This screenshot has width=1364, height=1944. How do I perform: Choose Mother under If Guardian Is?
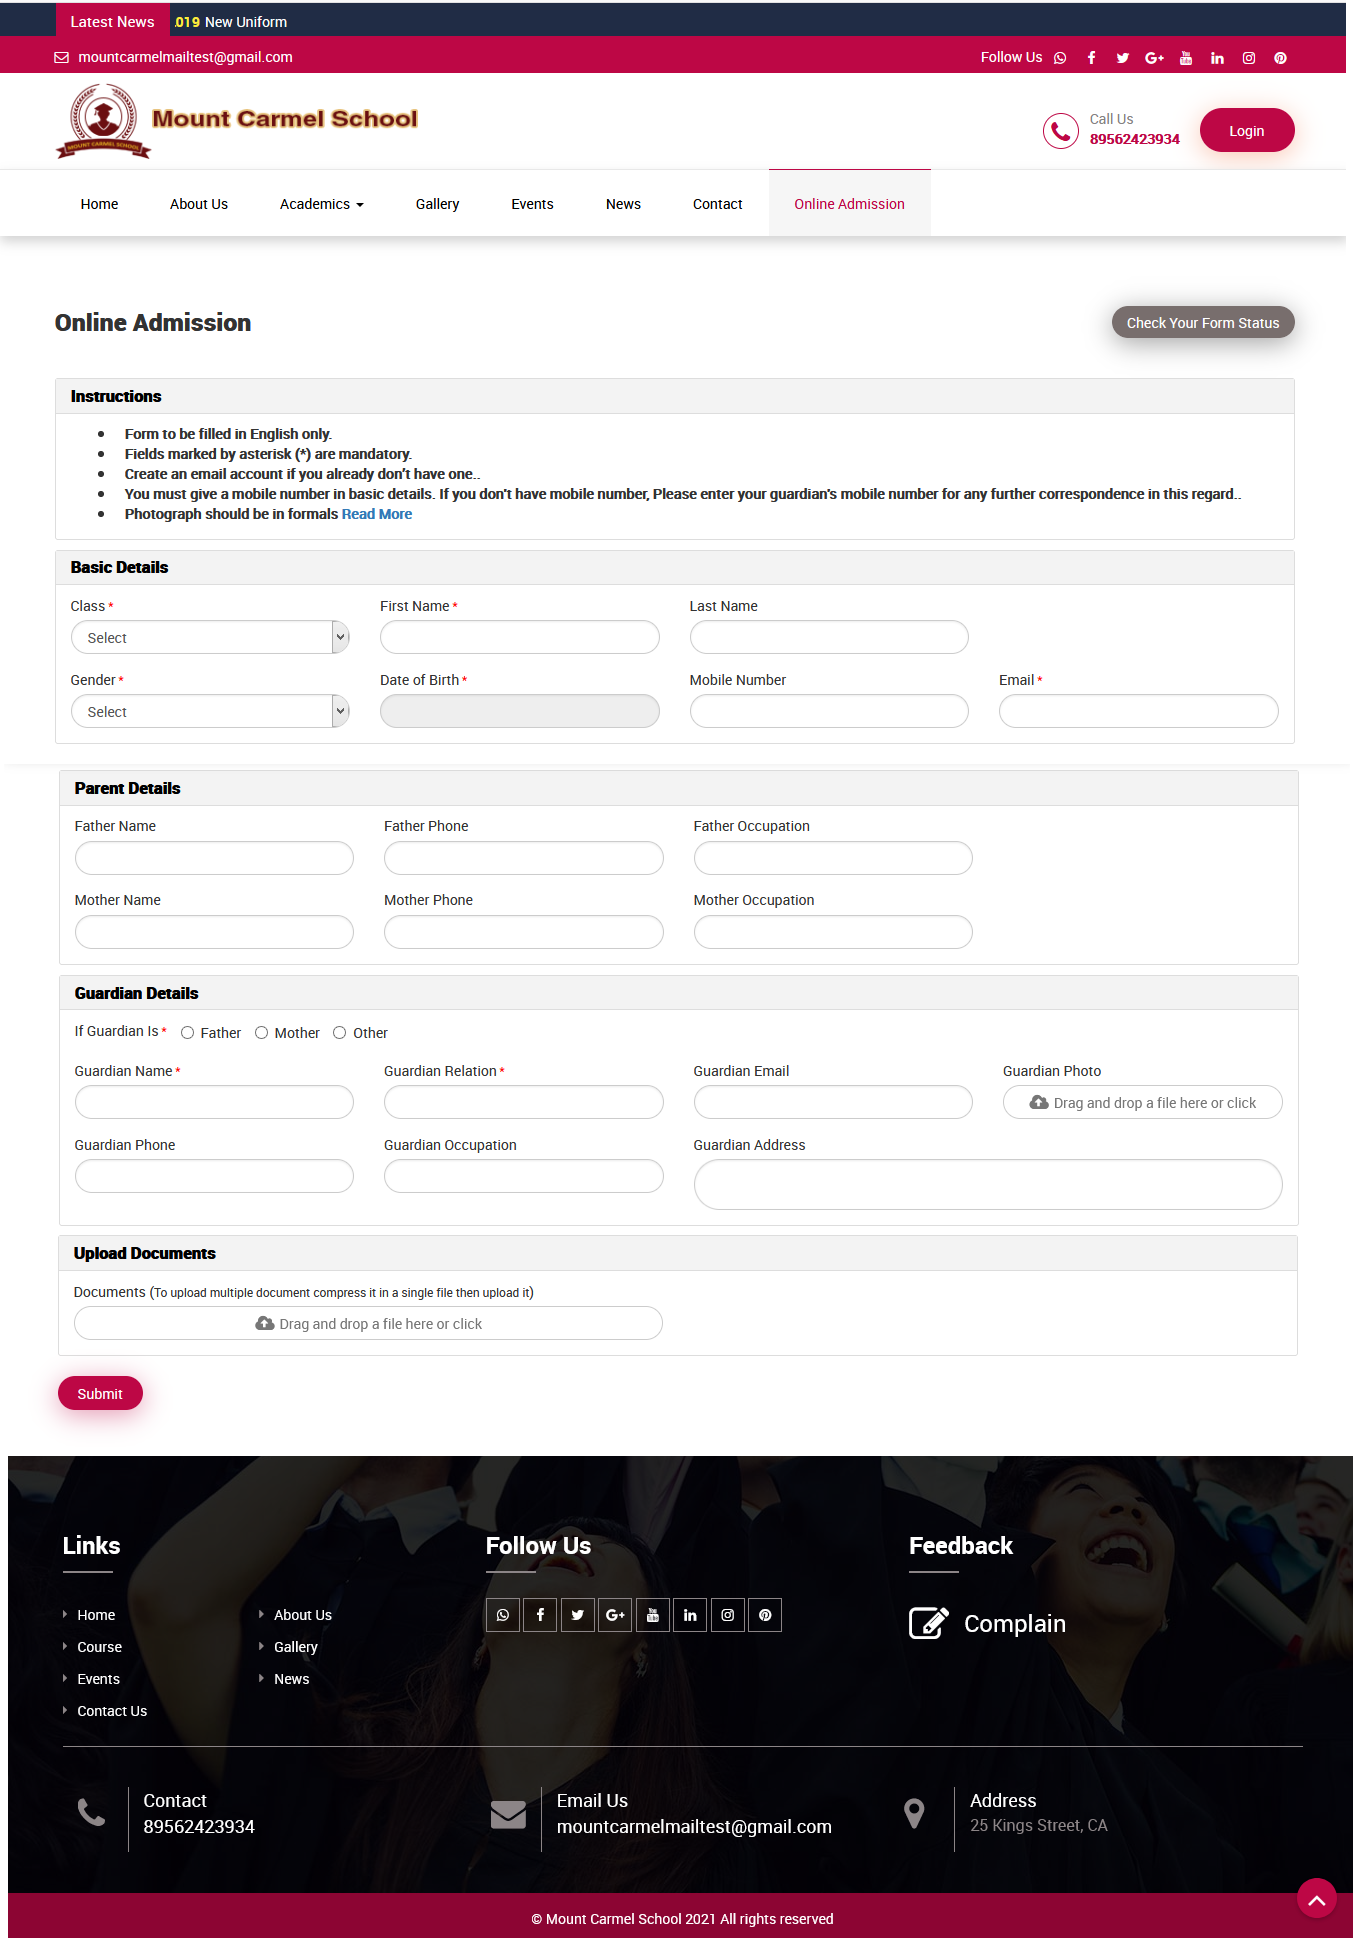coord(261,1032)
